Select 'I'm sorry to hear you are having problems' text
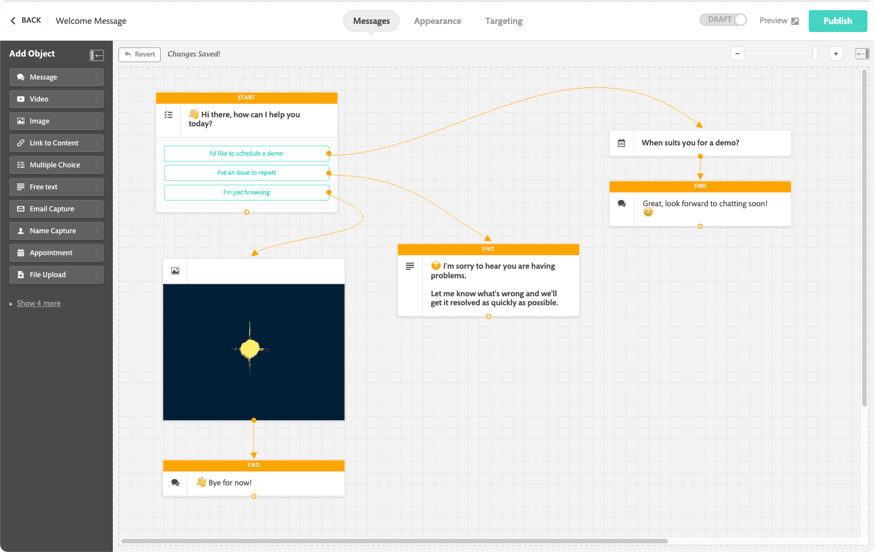Image resolution: width=875 pixels, height=552 pixels. pos(493,271)
